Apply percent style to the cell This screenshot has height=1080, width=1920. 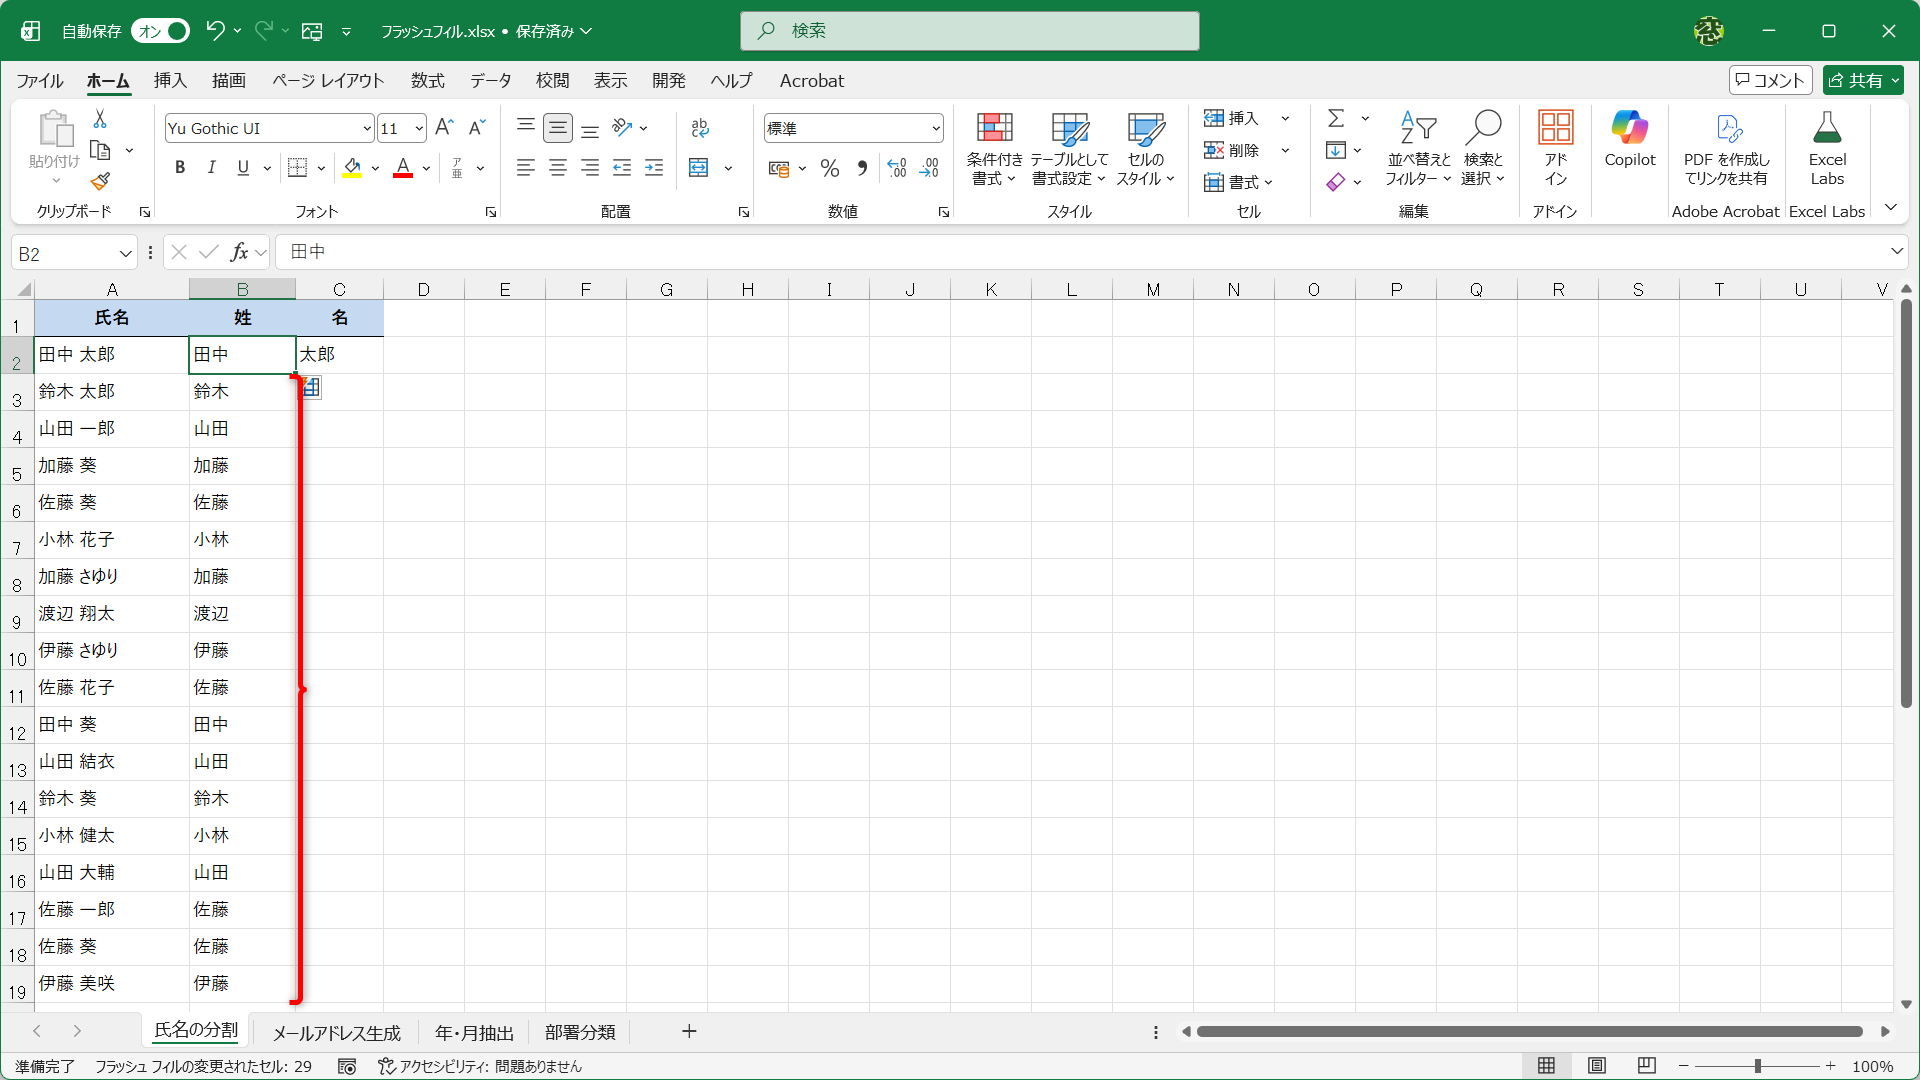tap(829, 168)
